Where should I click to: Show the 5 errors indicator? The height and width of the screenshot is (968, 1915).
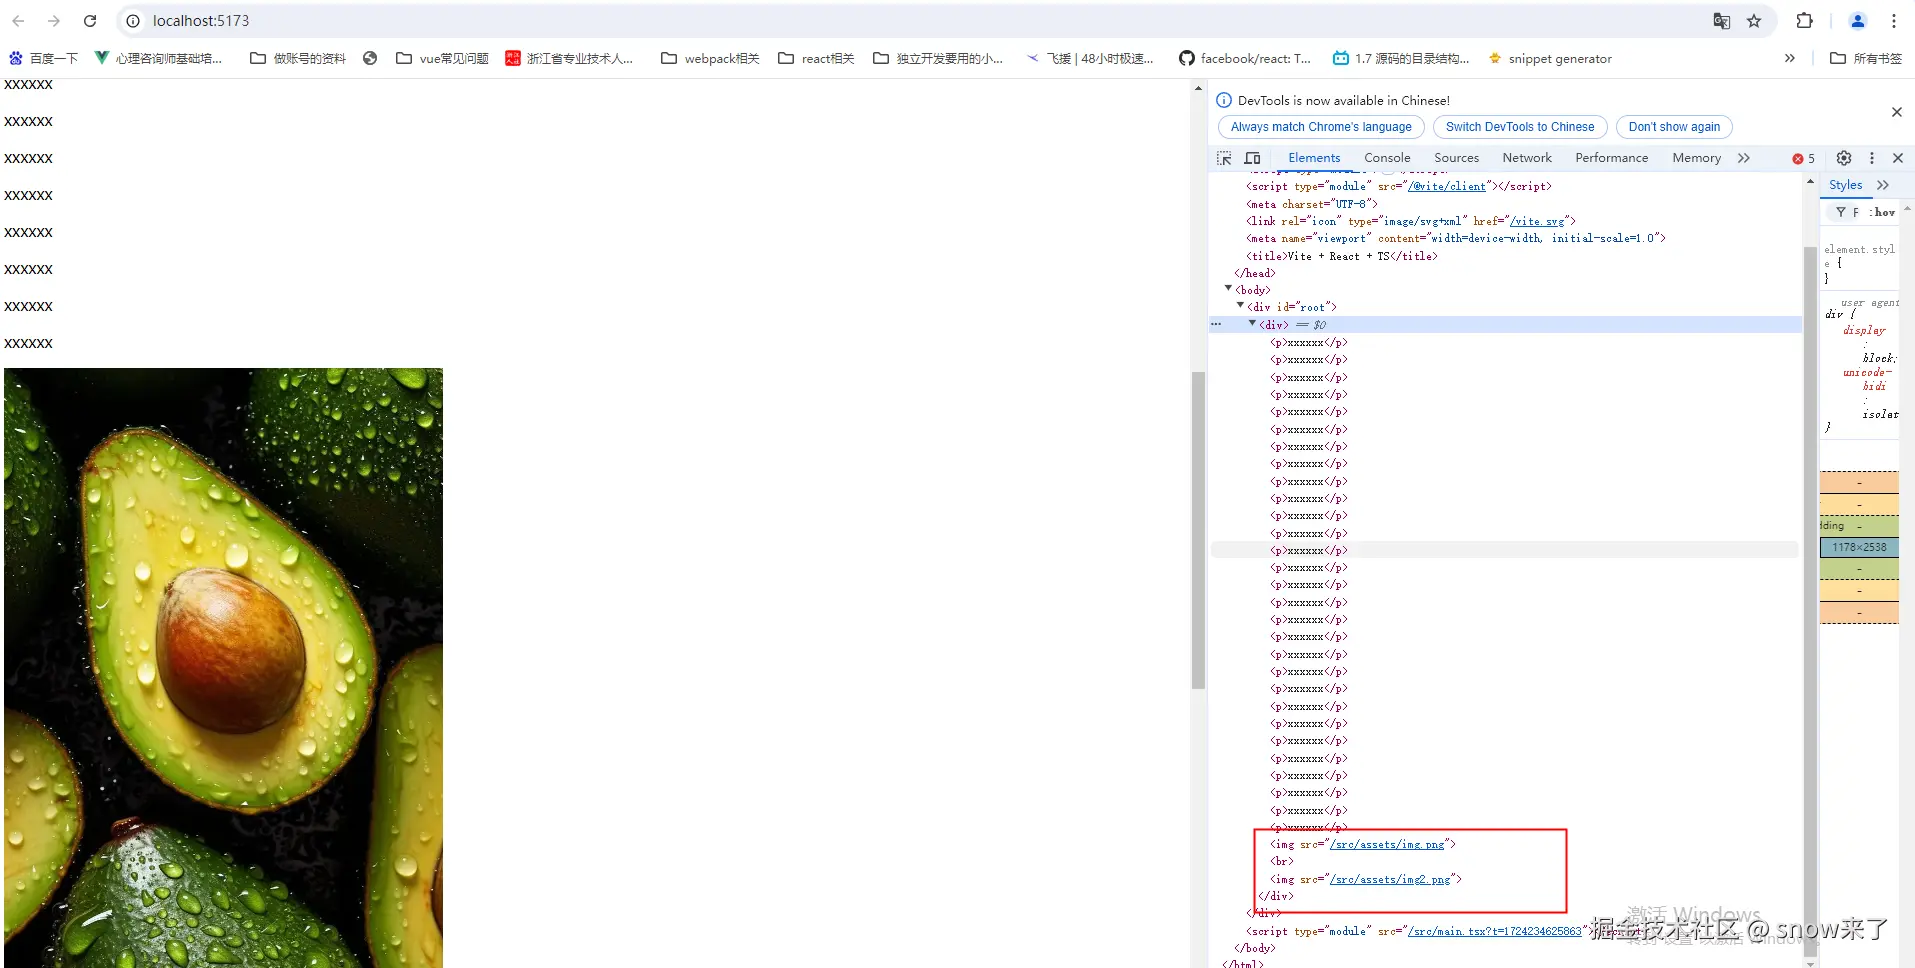pos(1804,158)
